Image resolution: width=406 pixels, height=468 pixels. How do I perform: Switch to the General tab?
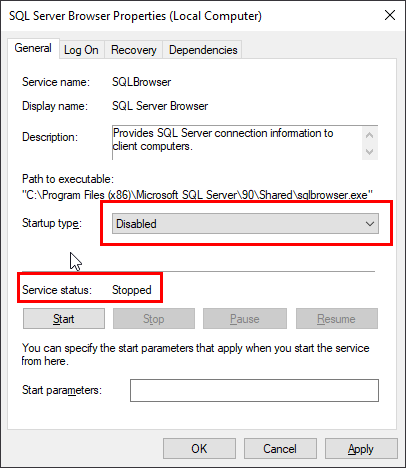(x=33, y=48)
